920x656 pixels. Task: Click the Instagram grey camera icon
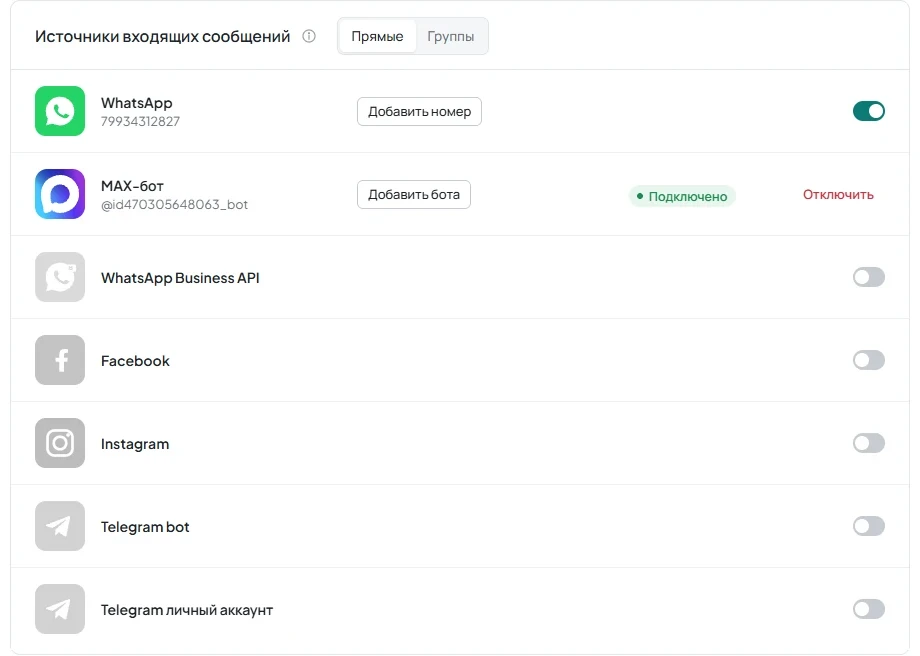60,443
